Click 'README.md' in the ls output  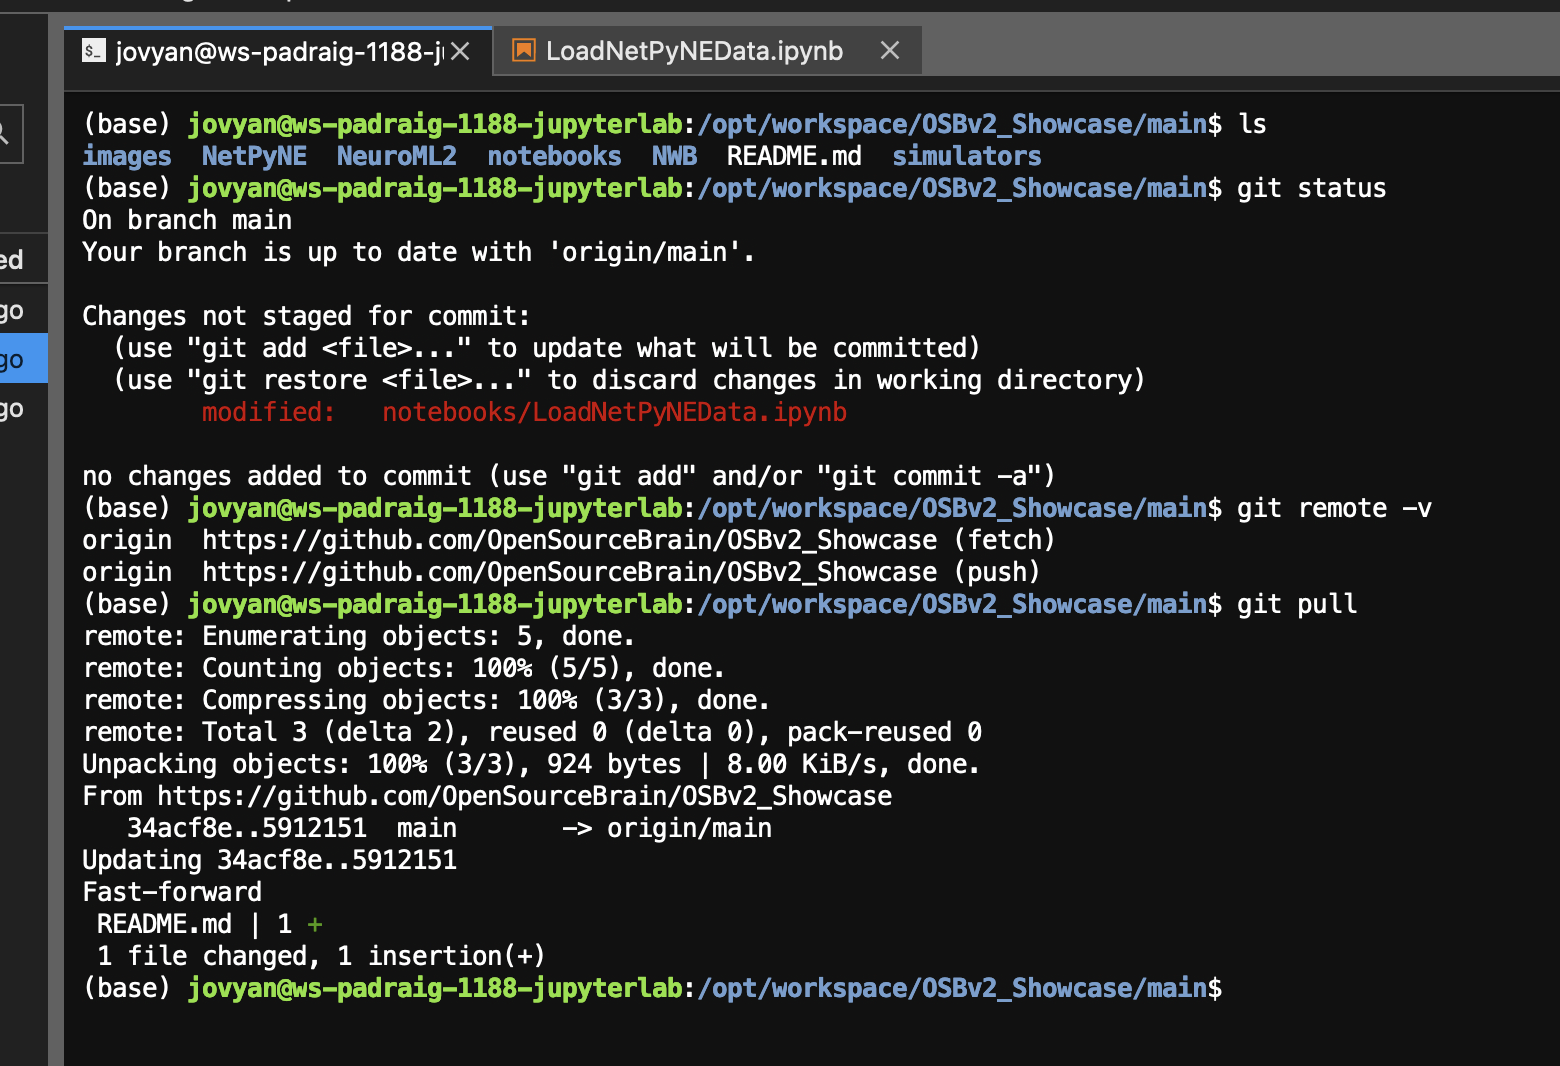pyautogui.click(x=794, y=156)
